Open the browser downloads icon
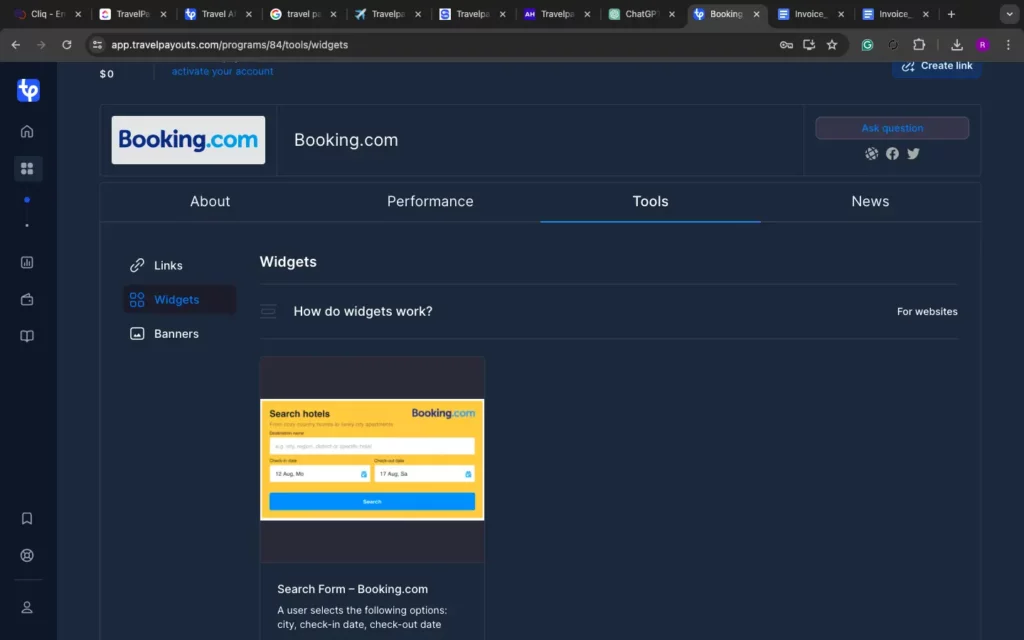This screenshot has height=640, width=1024. (x=957, y=44)
